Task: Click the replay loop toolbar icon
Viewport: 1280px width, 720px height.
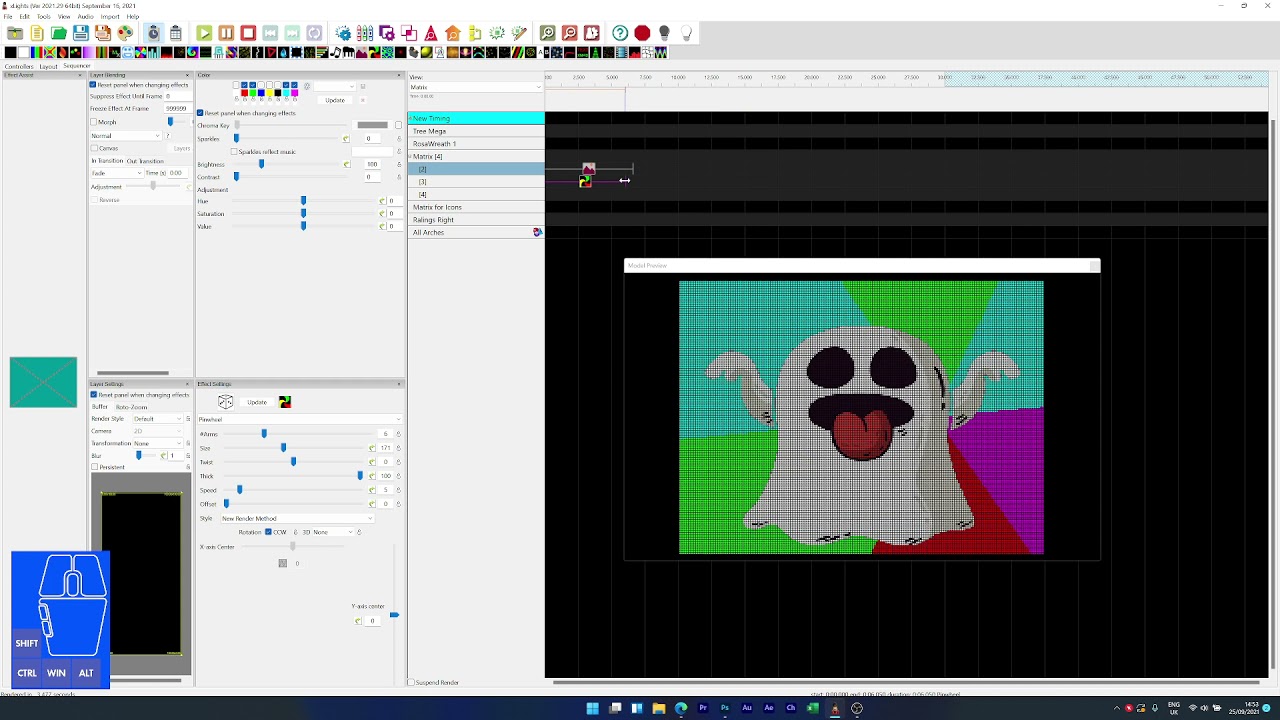Action: pos(314,33)
